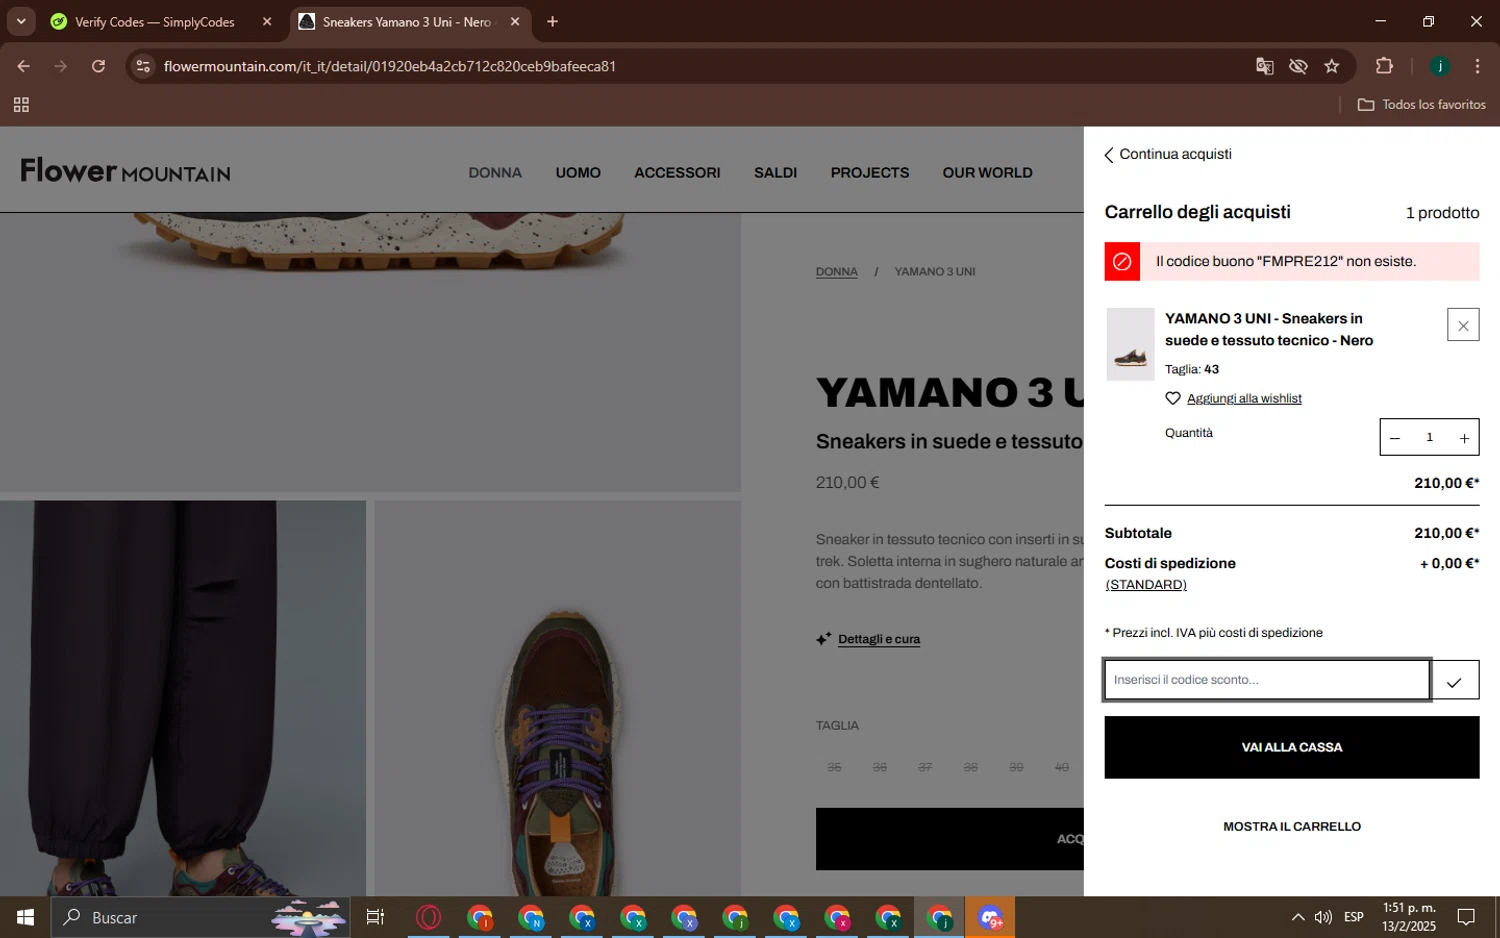Open the taskbar clock and date
The height and width of the screenshot is (938, 1500).
coord(1409,917)
